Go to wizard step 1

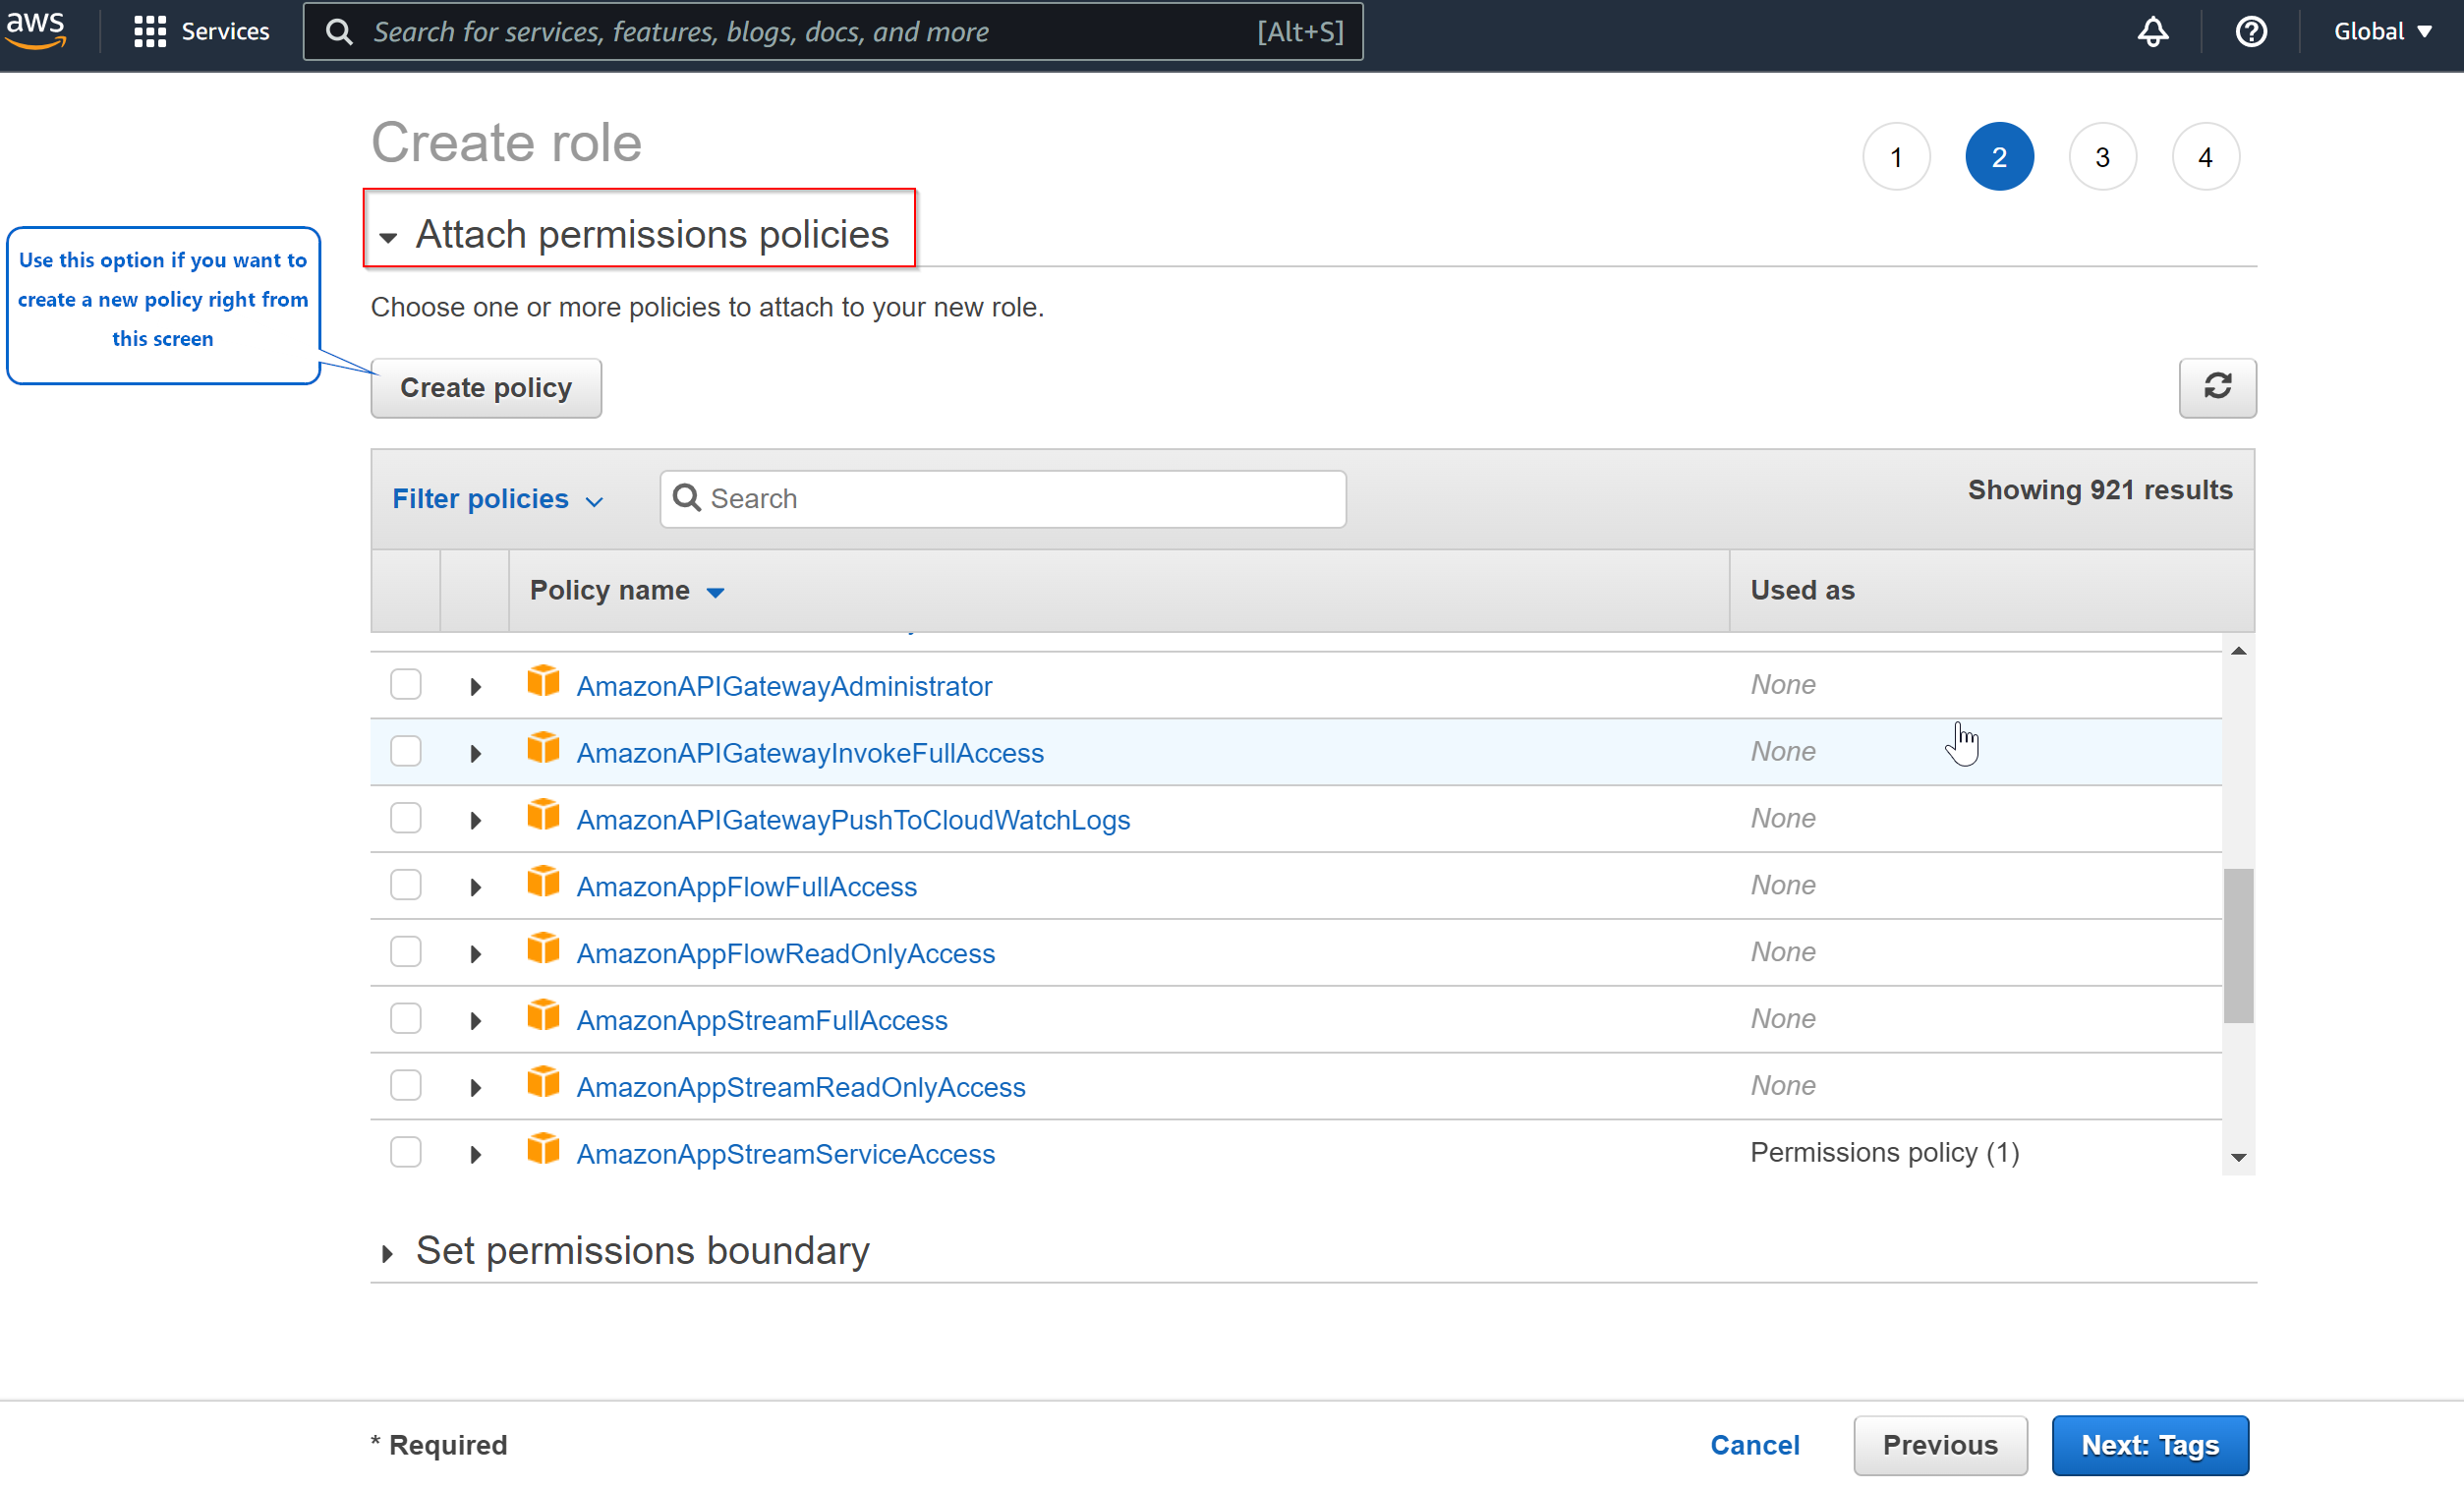(x=1896, y=157)
